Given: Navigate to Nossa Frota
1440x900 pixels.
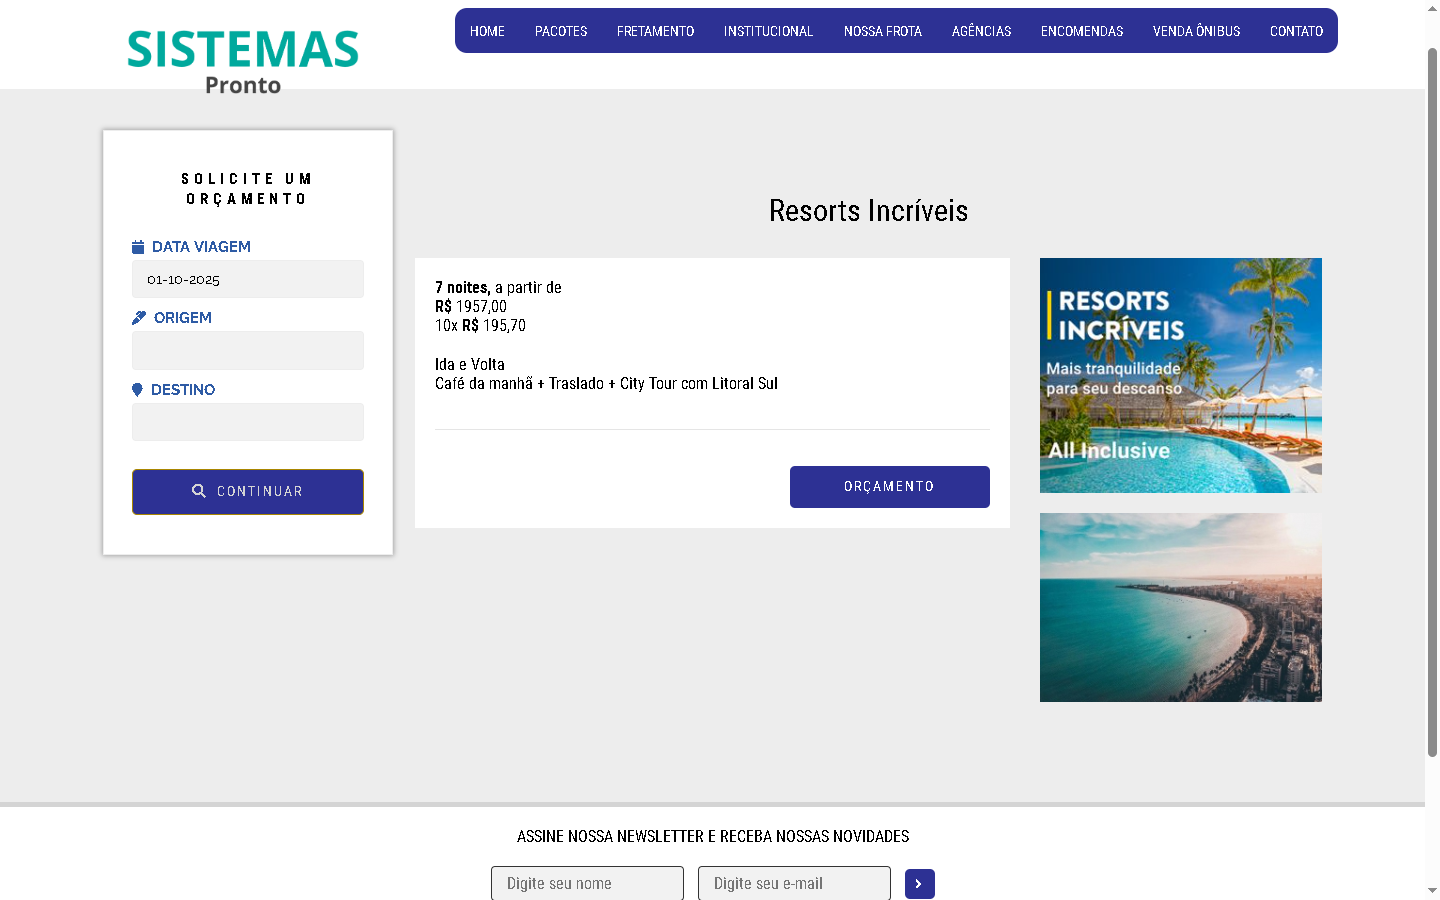Looking at the screenshot, I should click(882, 31).
